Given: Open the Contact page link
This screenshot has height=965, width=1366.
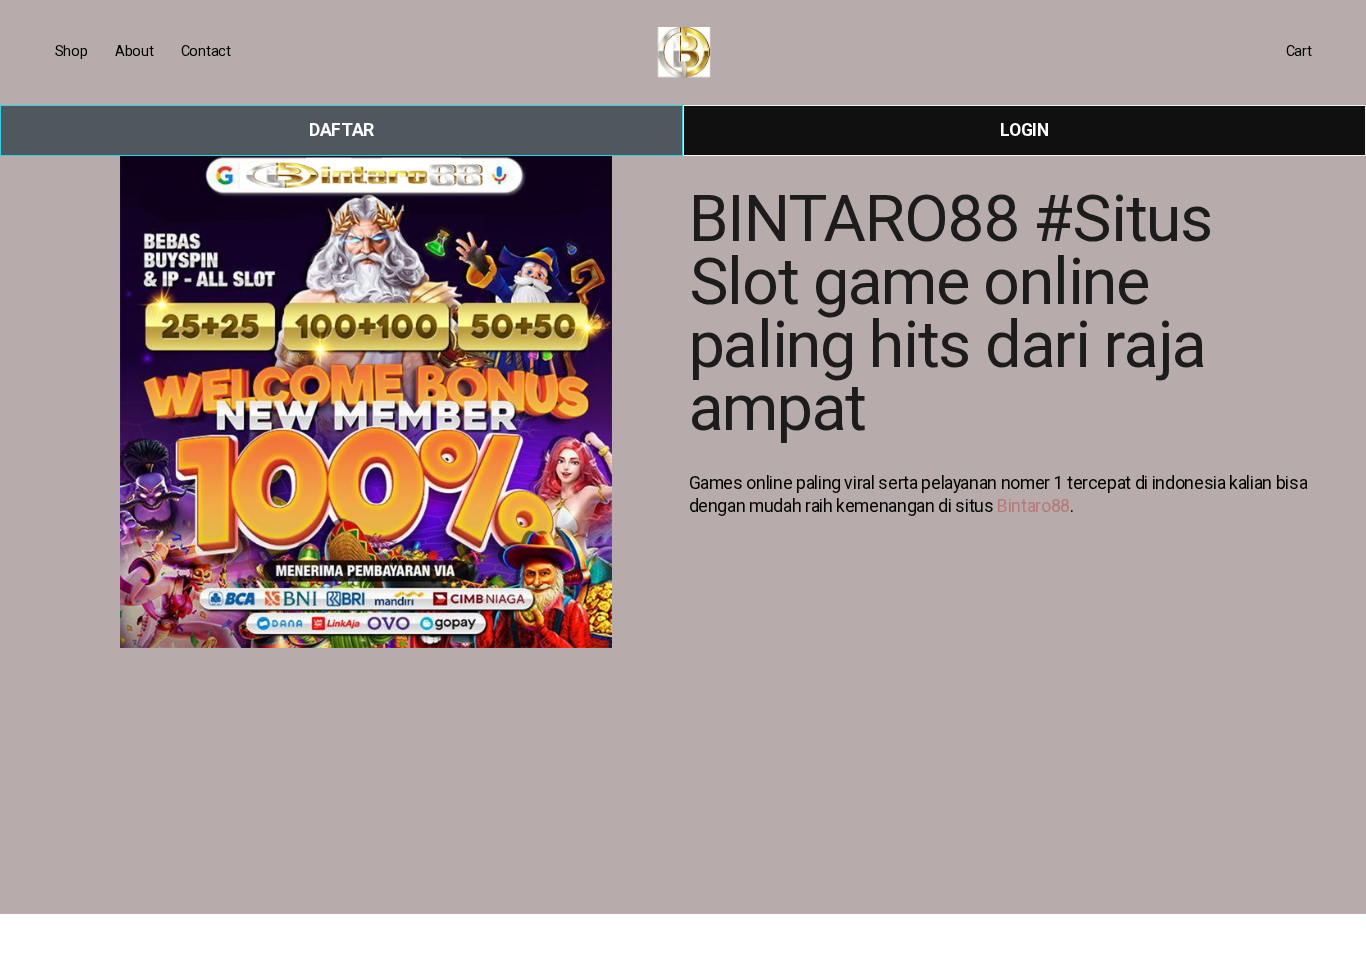Looking at the screenshot, I should [206, 51].
